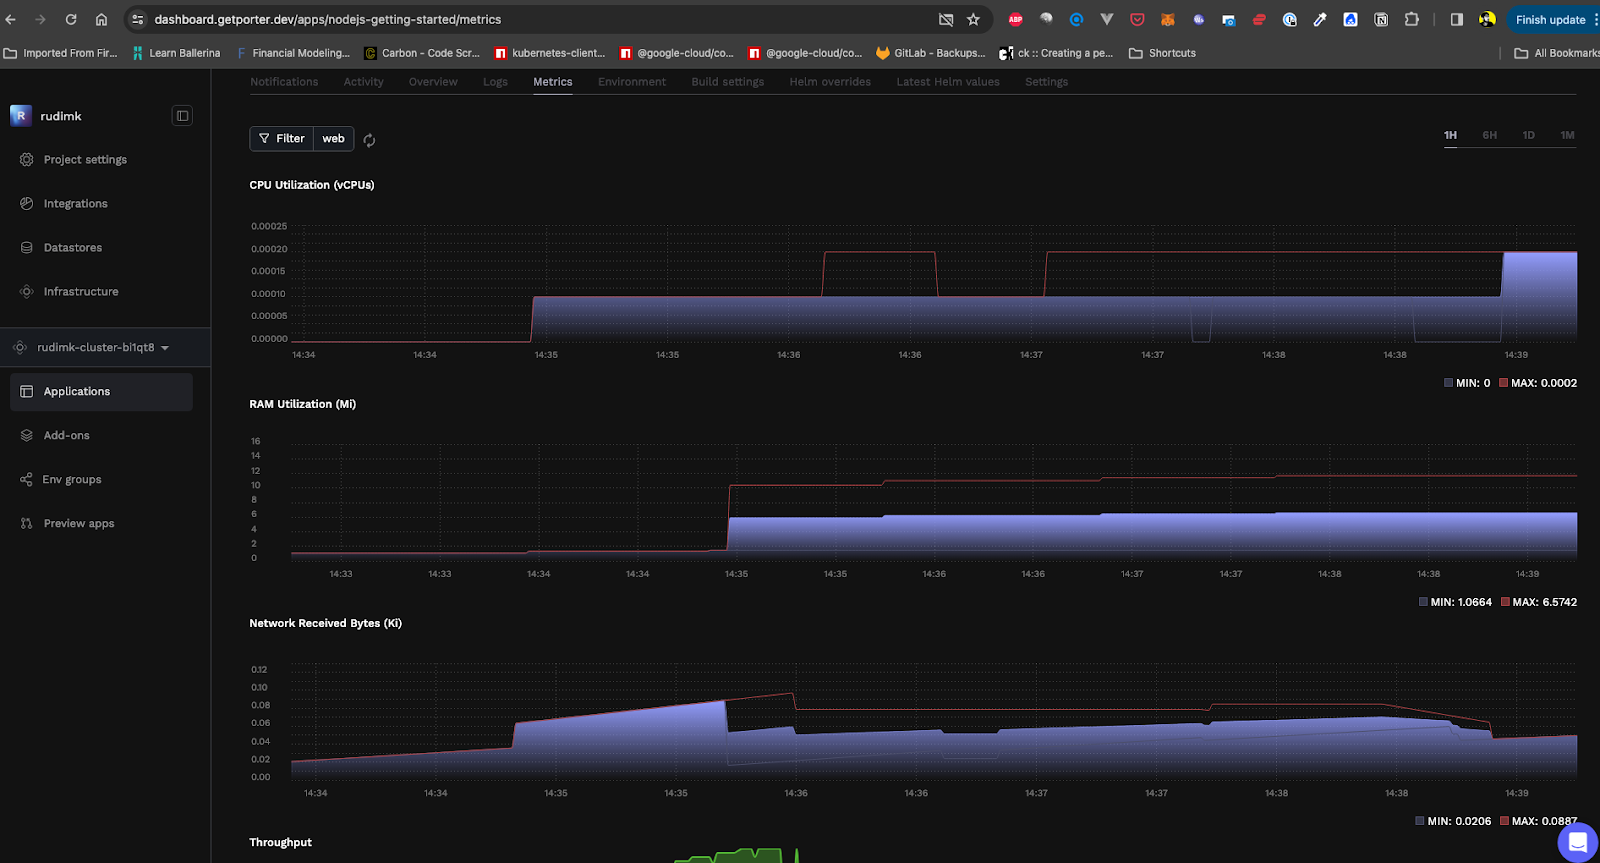Click the Add-ons layers icon
The height and width of the screenshot is (863, 1600).
(x=27, y=436)
